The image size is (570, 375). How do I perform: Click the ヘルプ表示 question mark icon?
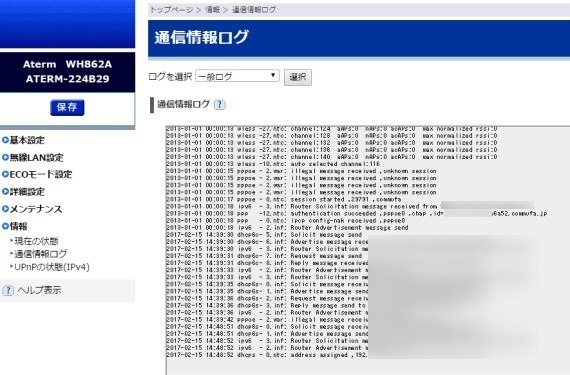[x=8, y=290]
